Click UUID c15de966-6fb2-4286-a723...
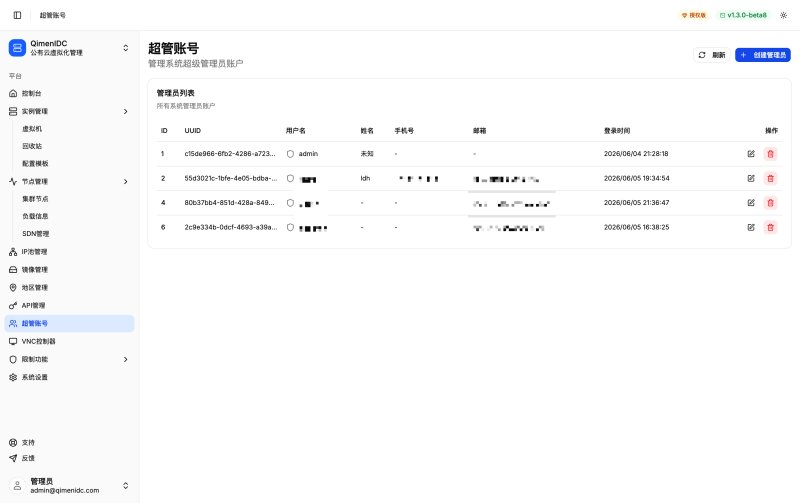 pos(230,154)
